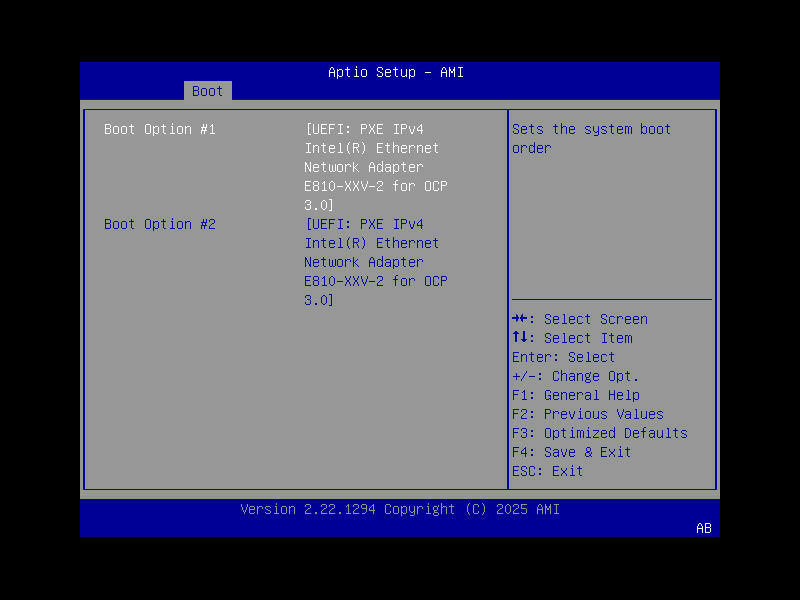Click the E810-XXV-2 adapter text
The height and width of the screenshot is (600, 800).
(x=375, y=185)
